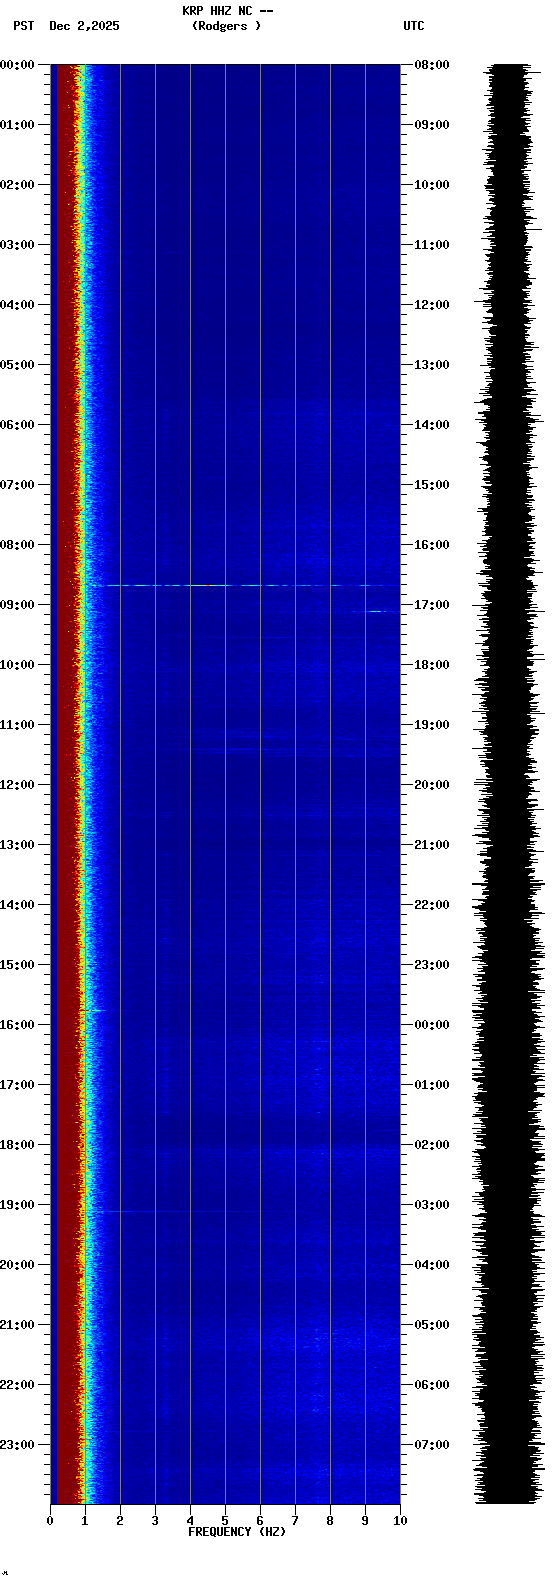Select the 19:00 PST time tick label
Image resolution: width=552 pixels, height=1584 pixels.
pos(17,1205)
